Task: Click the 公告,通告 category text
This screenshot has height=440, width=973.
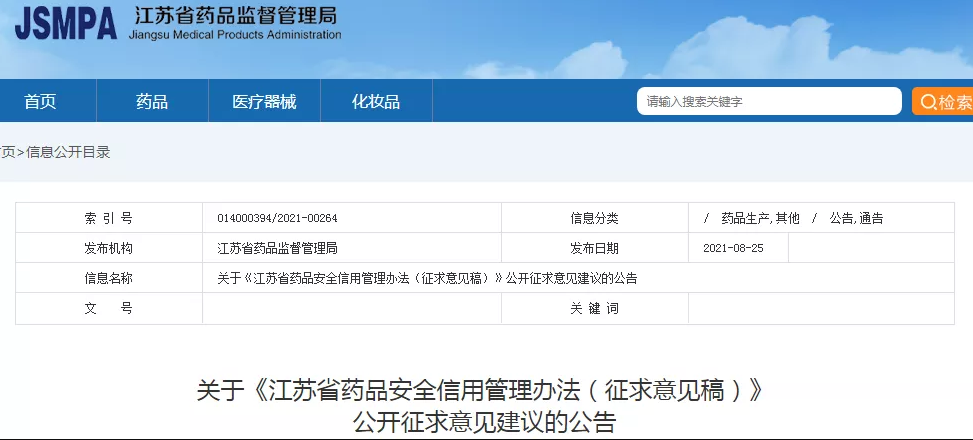Action: pyautogui.click(x=856, y=218)
